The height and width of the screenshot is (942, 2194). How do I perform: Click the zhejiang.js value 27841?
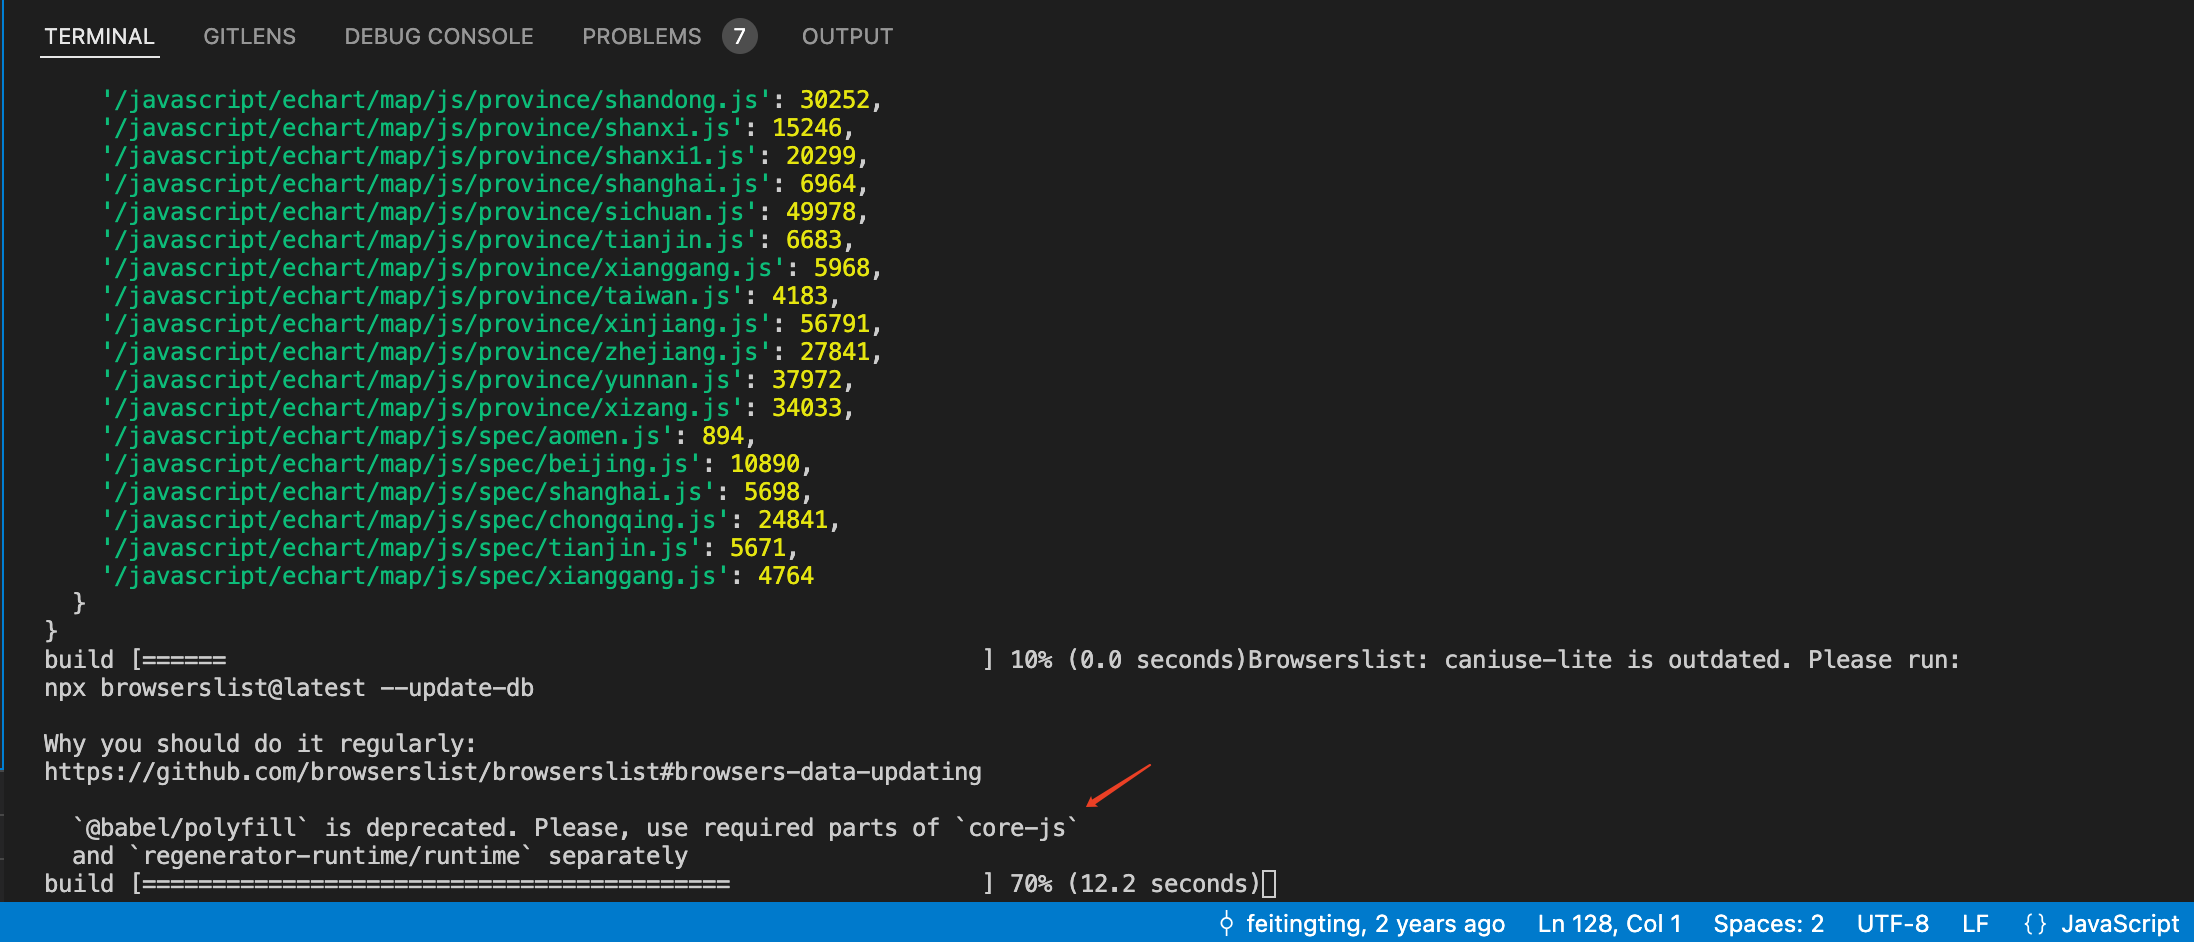835,352
